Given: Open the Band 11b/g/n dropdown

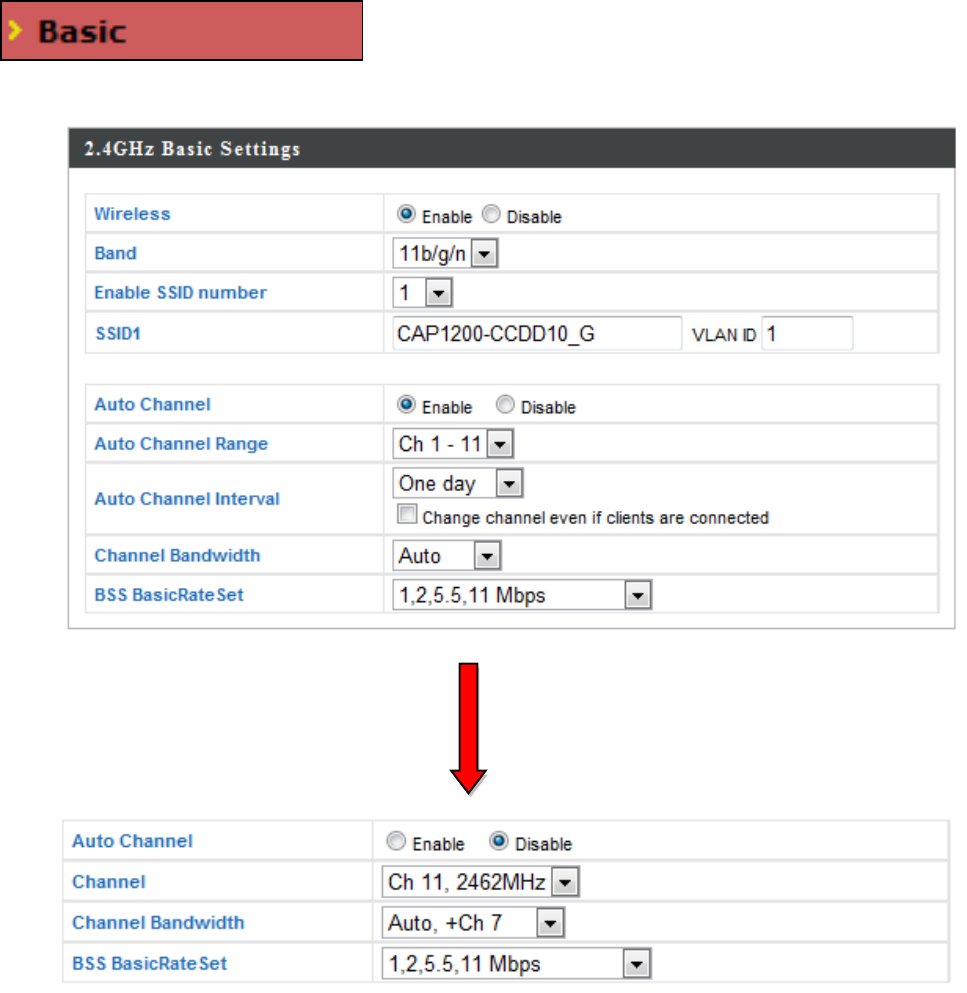Looking at the screenshot, I should pos(445,253).
